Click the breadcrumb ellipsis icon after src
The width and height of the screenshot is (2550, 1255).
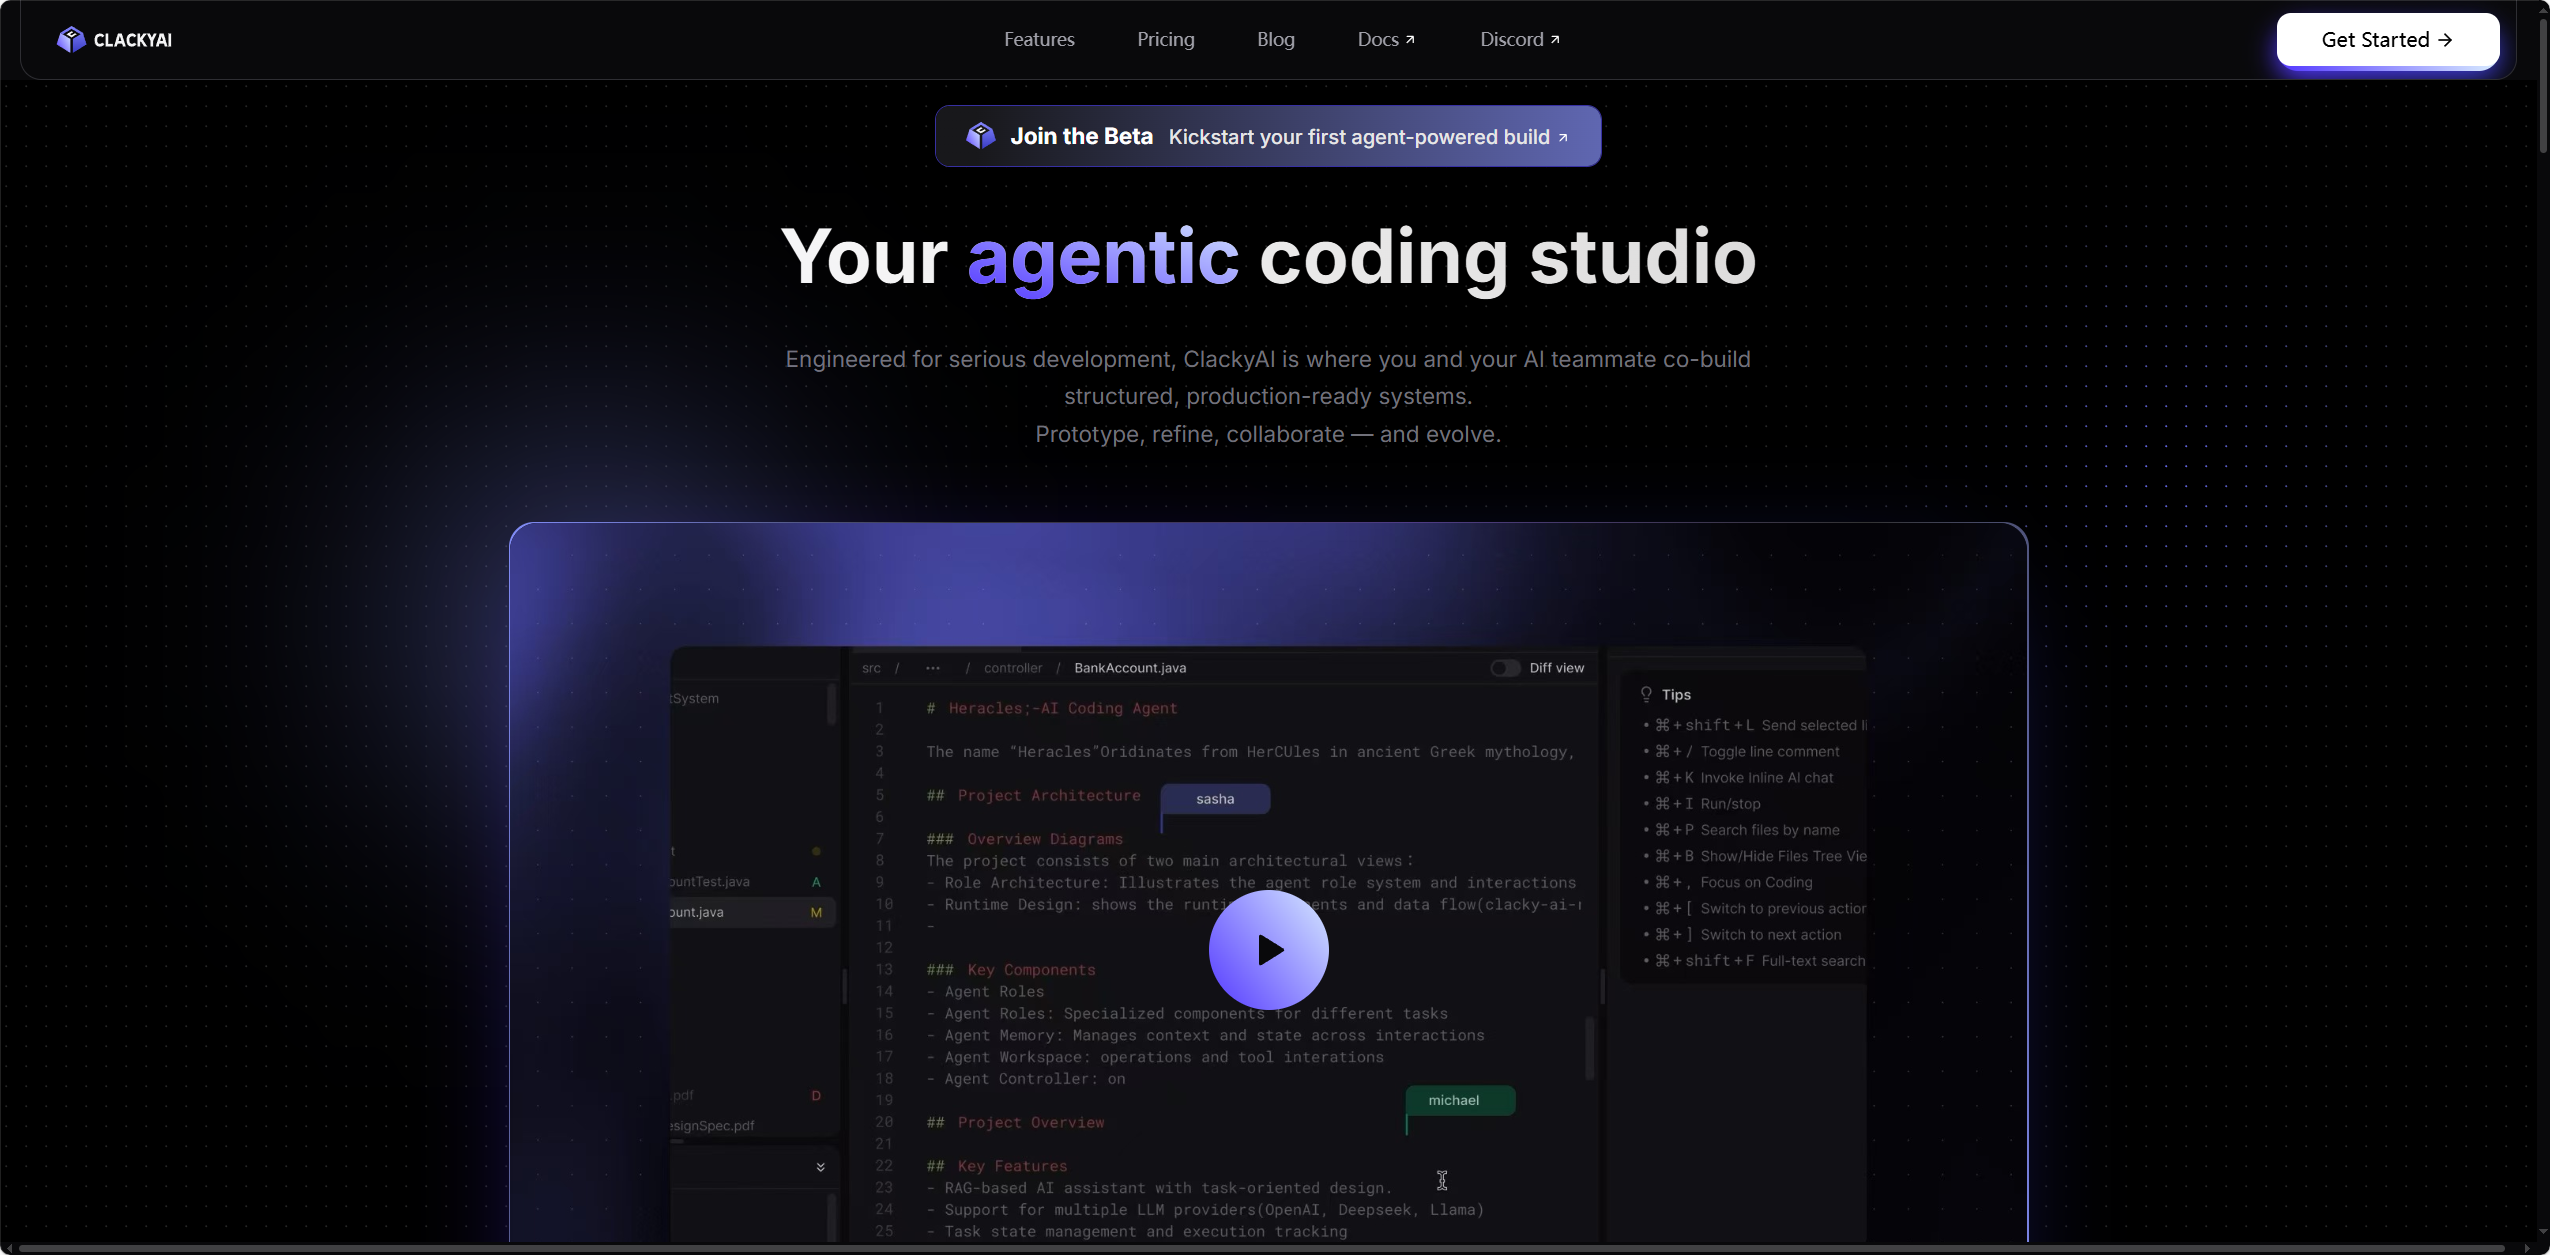[932, 668]
